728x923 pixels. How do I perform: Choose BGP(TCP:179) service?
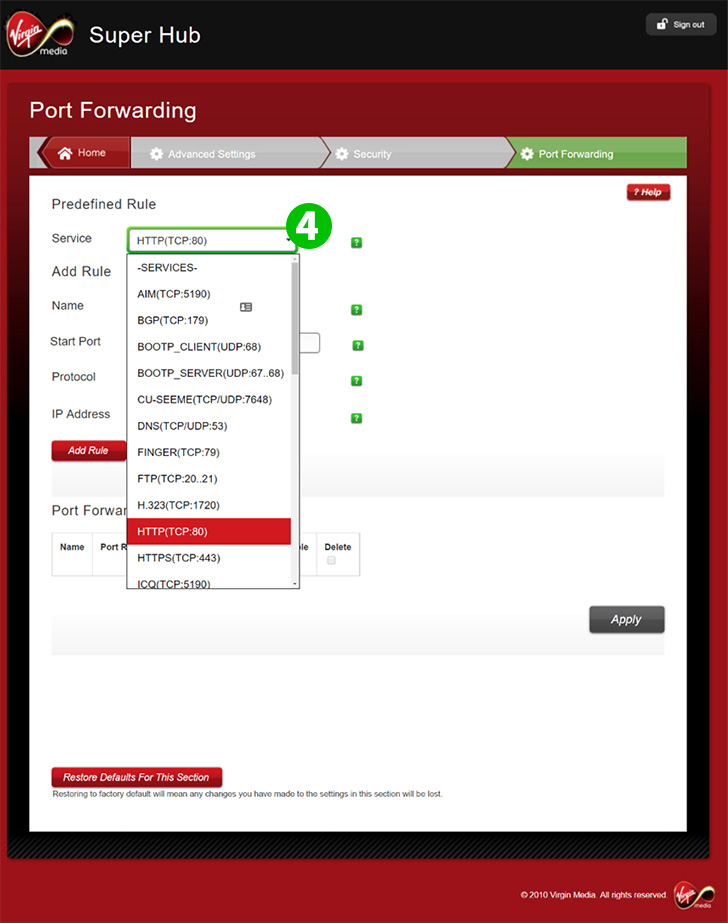coord(209,320)
